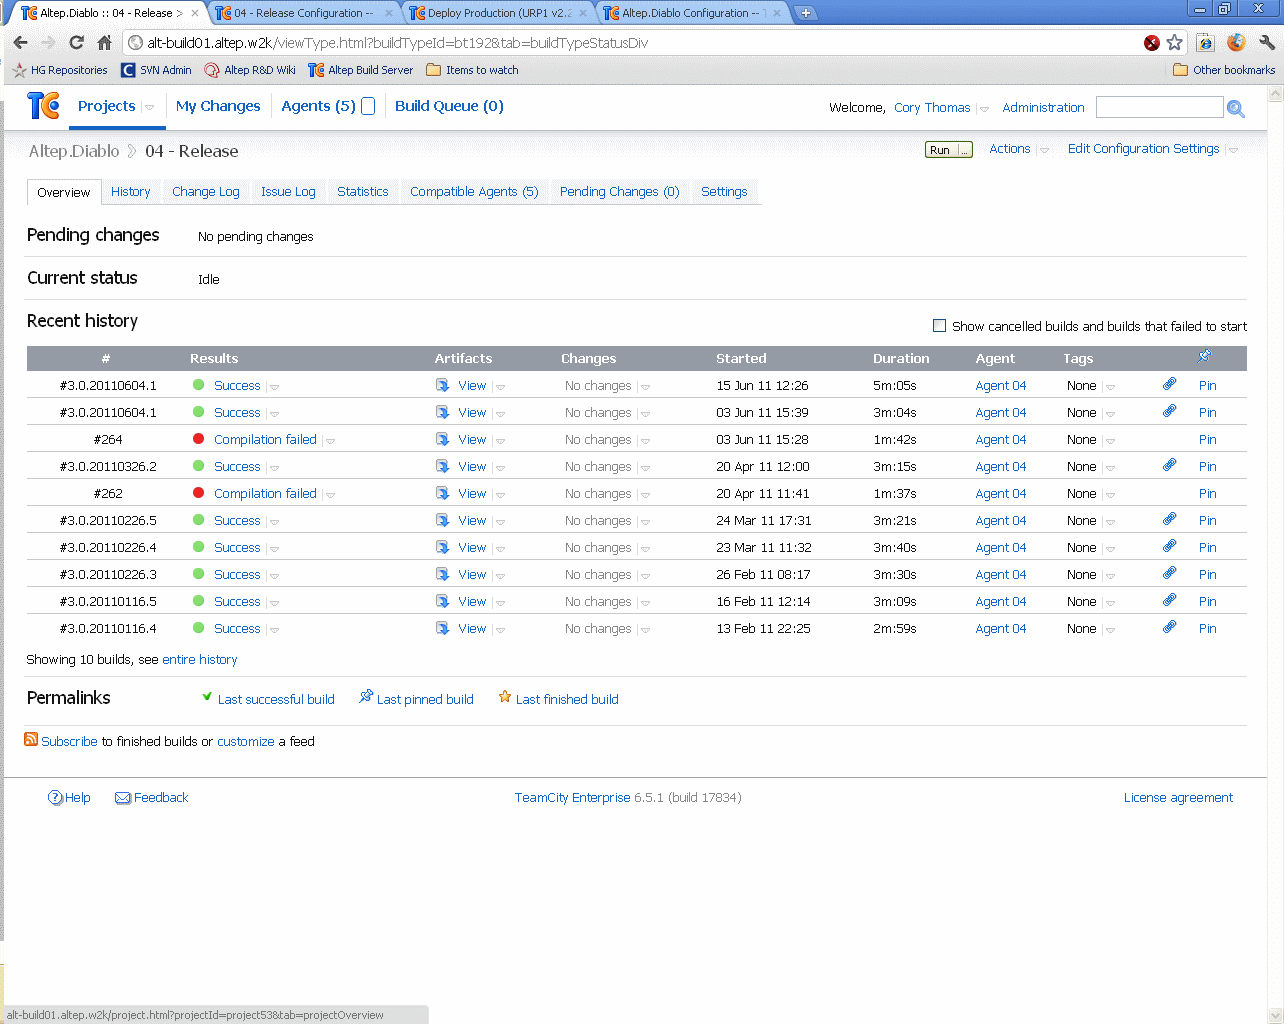Switch to Deploy Production browser tab
This screenshot has width=1284, height=1024.
(498, 13)
